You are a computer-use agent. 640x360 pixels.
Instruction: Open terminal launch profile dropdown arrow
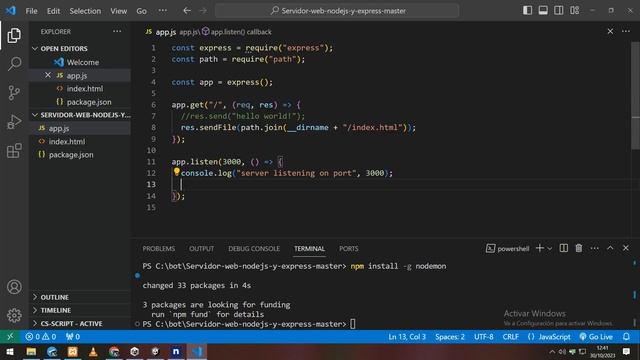tap(550, 249)
